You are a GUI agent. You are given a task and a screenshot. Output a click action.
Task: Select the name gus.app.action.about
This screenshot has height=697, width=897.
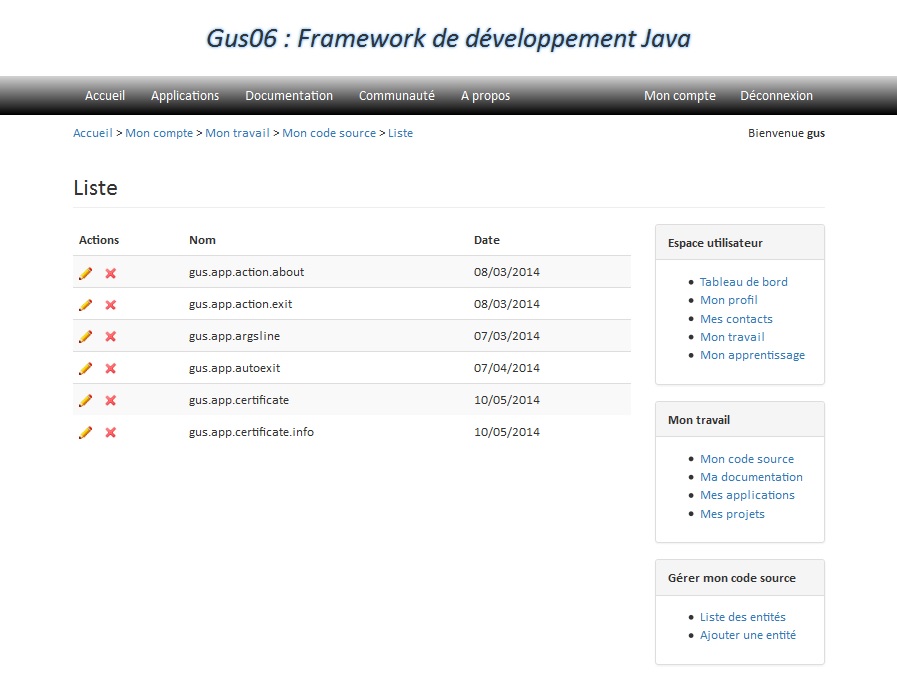pyautogui.click(x=247, y=272)
